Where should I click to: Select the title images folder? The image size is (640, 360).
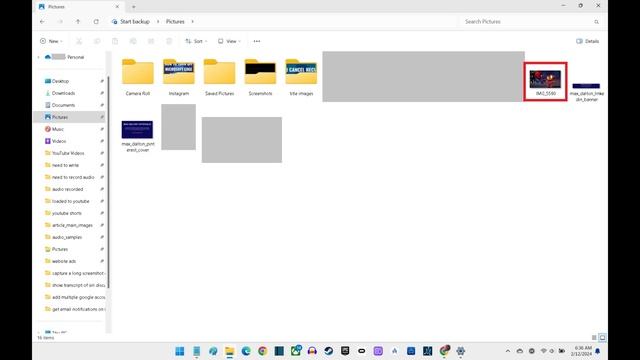tap(301, 78)
